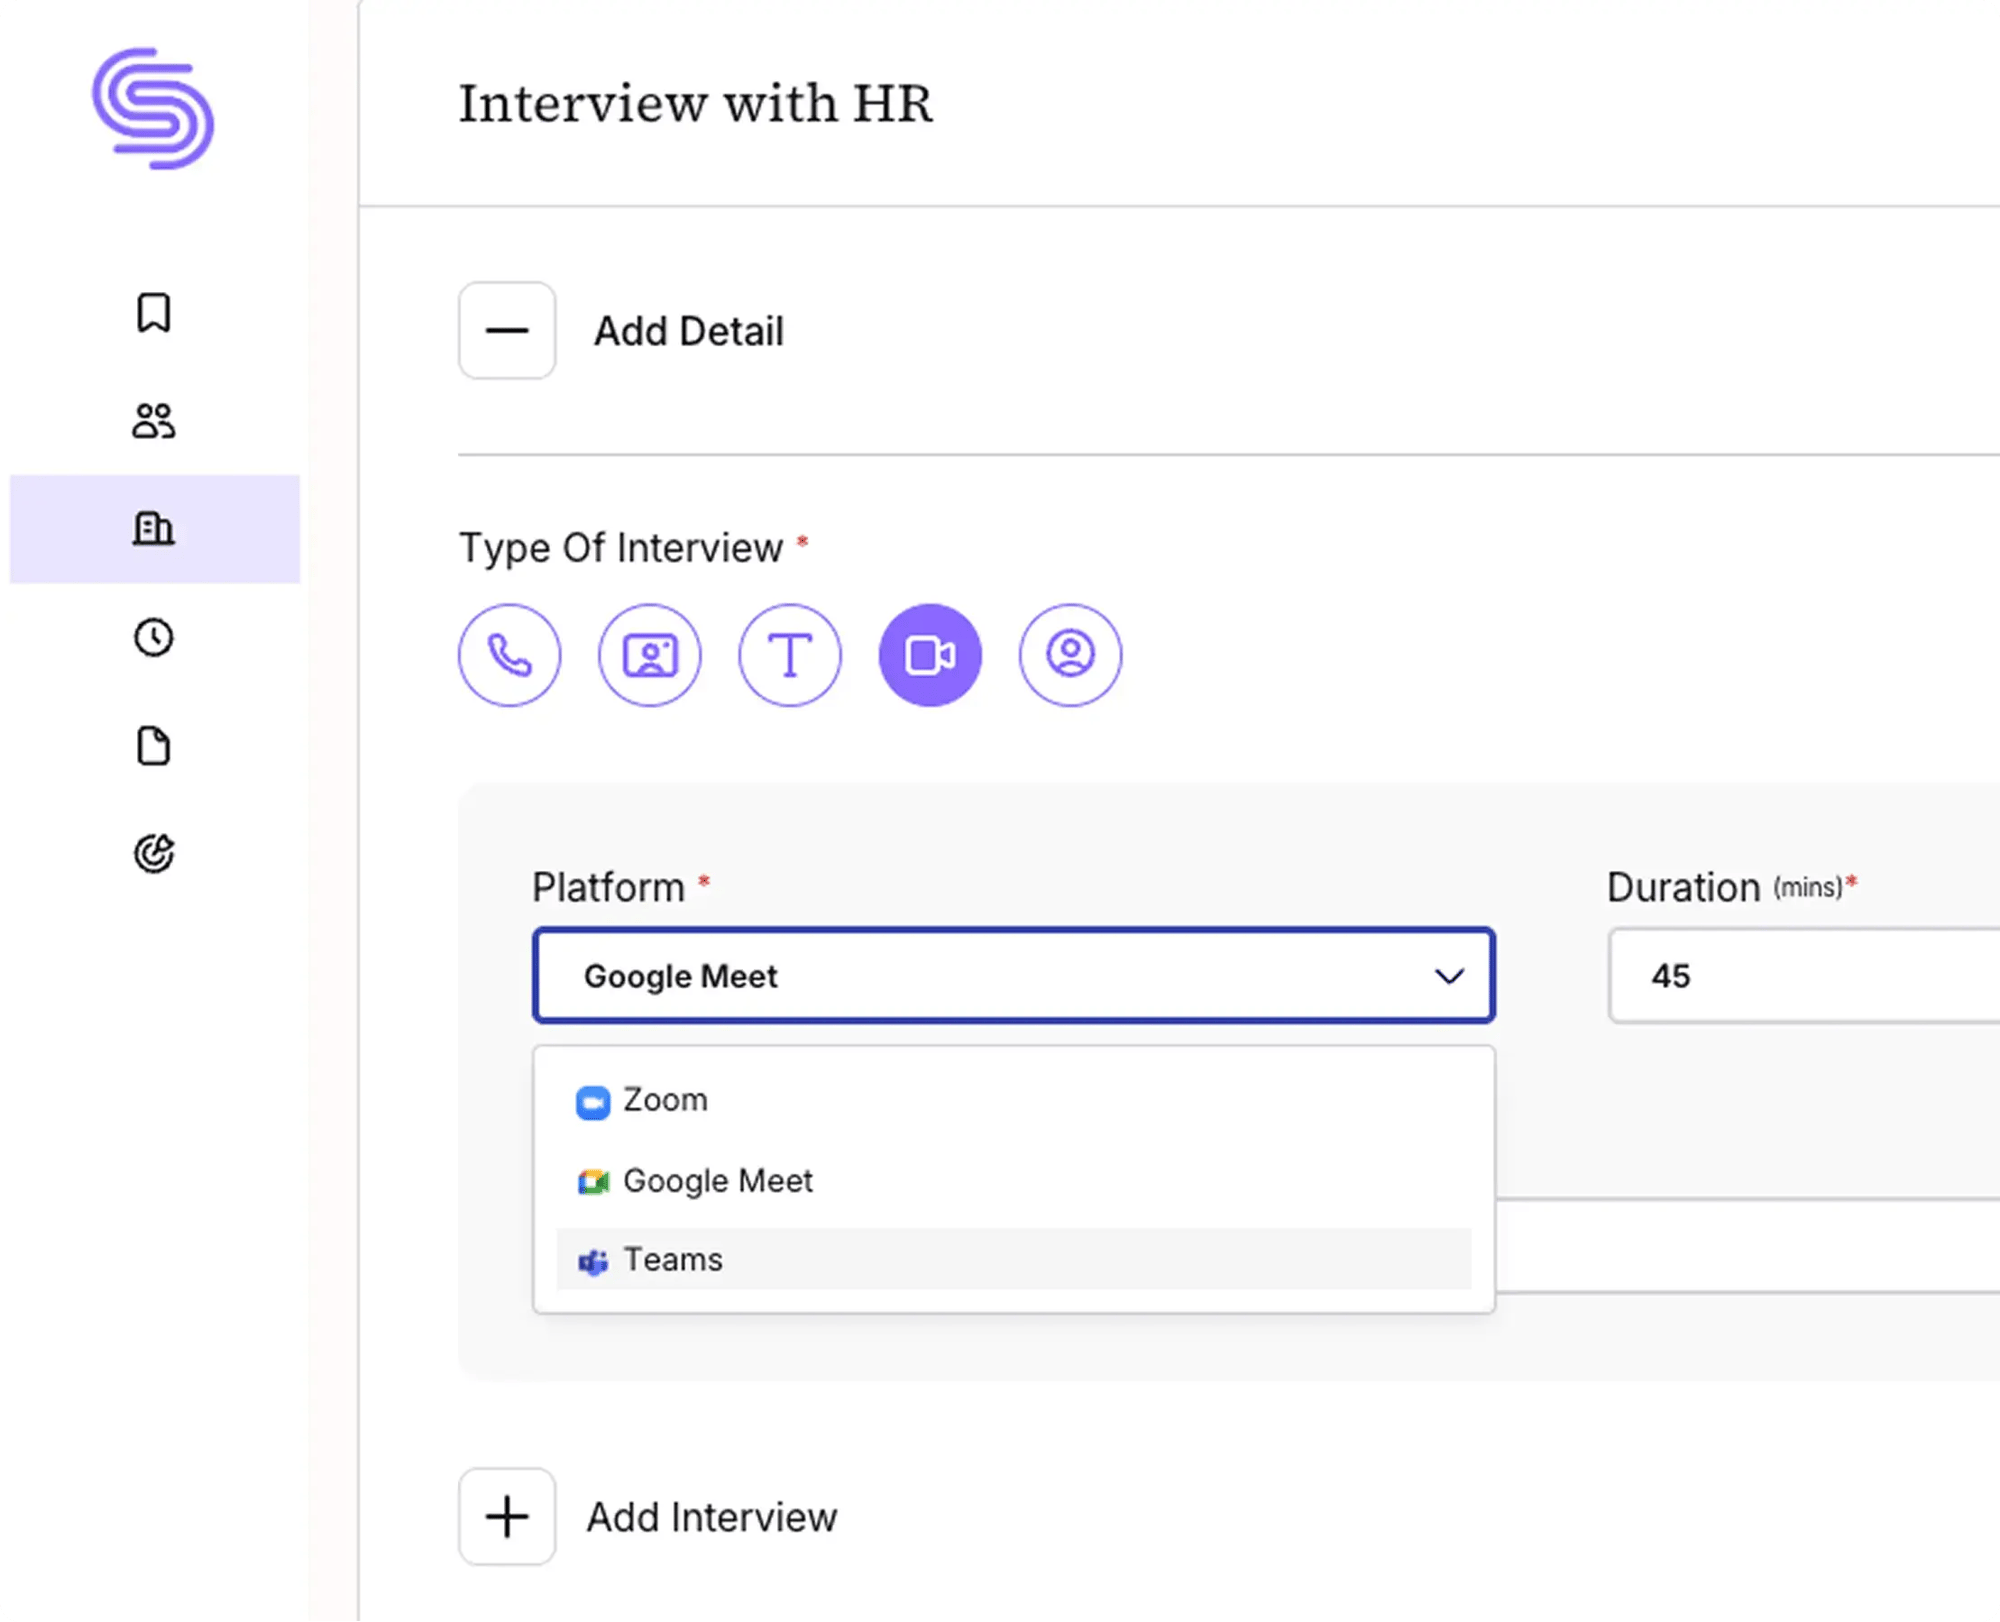This screenshot has width=2000, height=1622.
Task: Open the people/candidates section in the sidebar
Action: [154, 421]
